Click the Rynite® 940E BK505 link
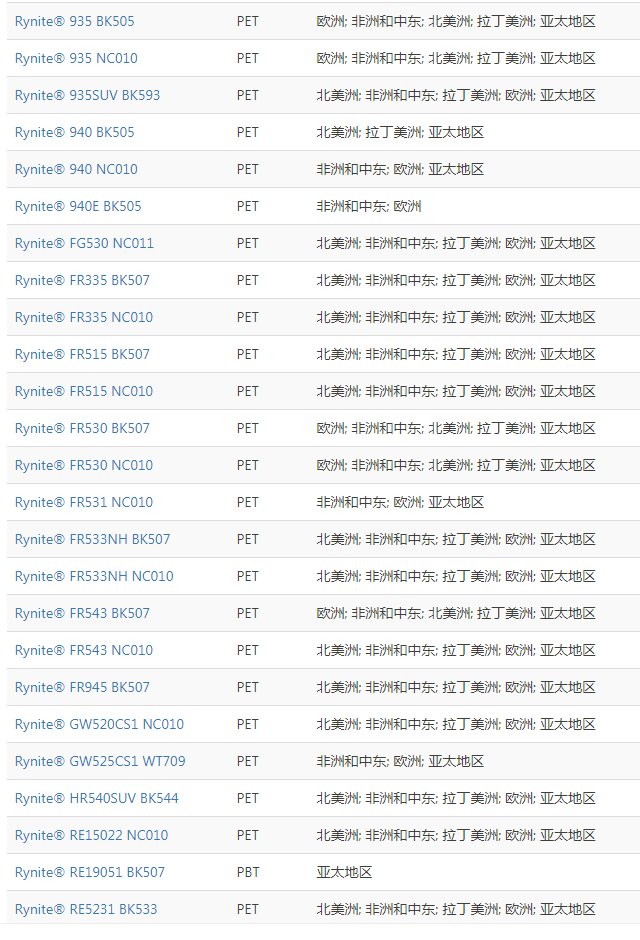Image resolution: width=640 pixels, height=940 pixels. point(78,207)
